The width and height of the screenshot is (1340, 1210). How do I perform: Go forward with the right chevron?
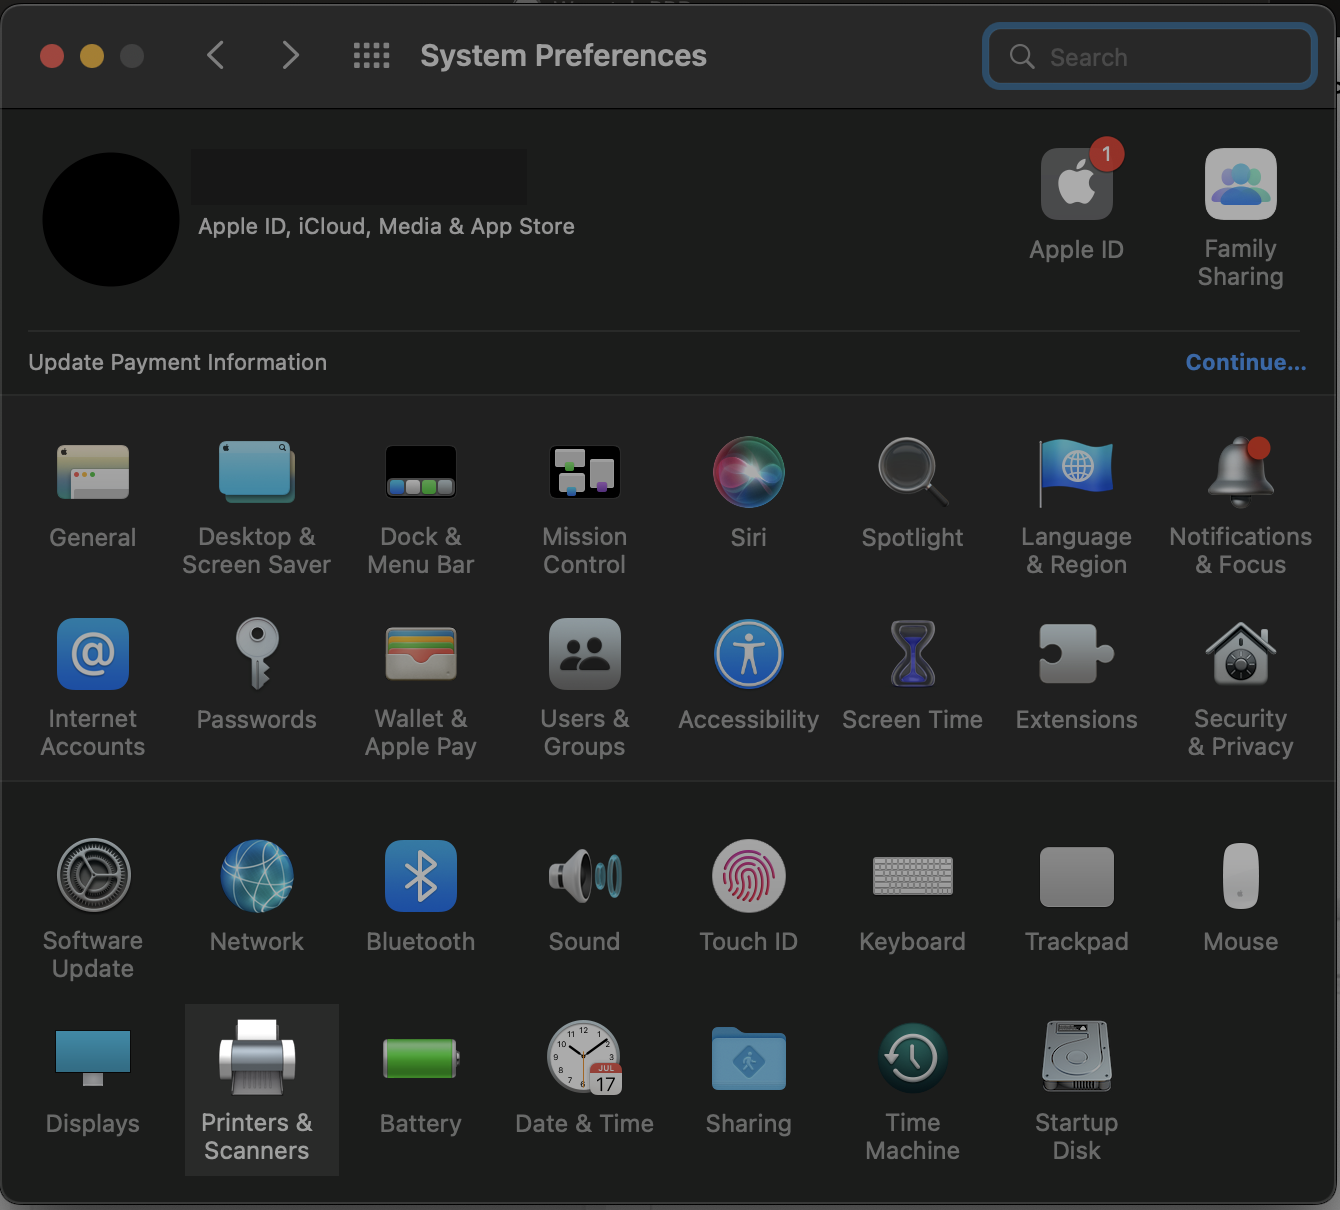(290, 55)
